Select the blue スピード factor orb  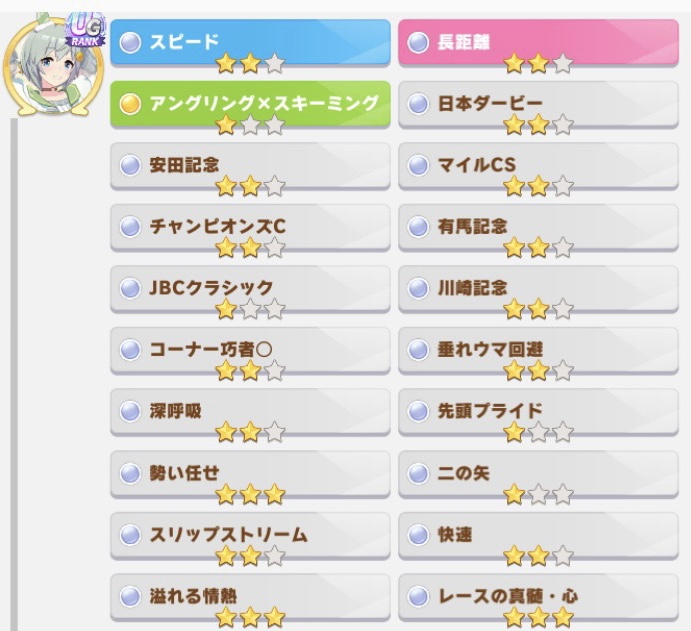130,43
